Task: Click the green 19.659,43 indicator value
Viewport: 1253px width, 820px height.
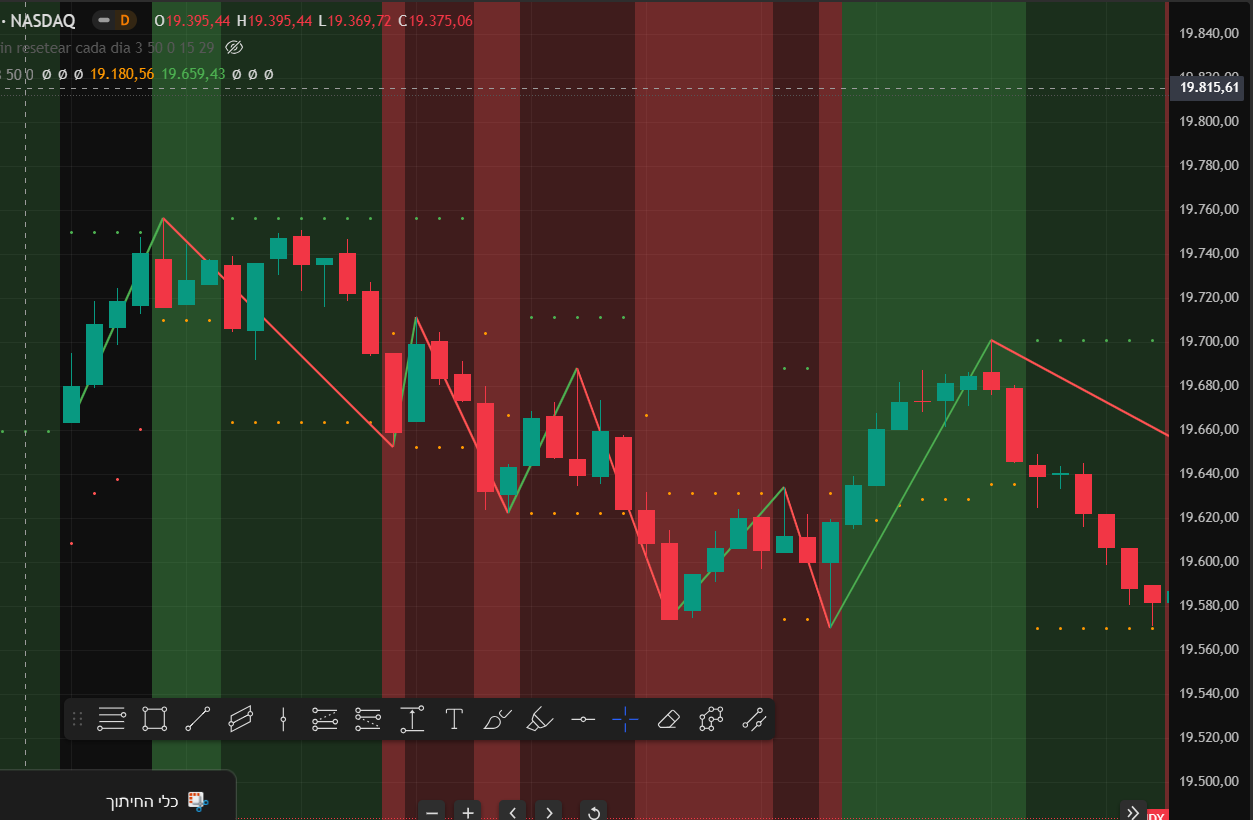Action: click(193, 74)
